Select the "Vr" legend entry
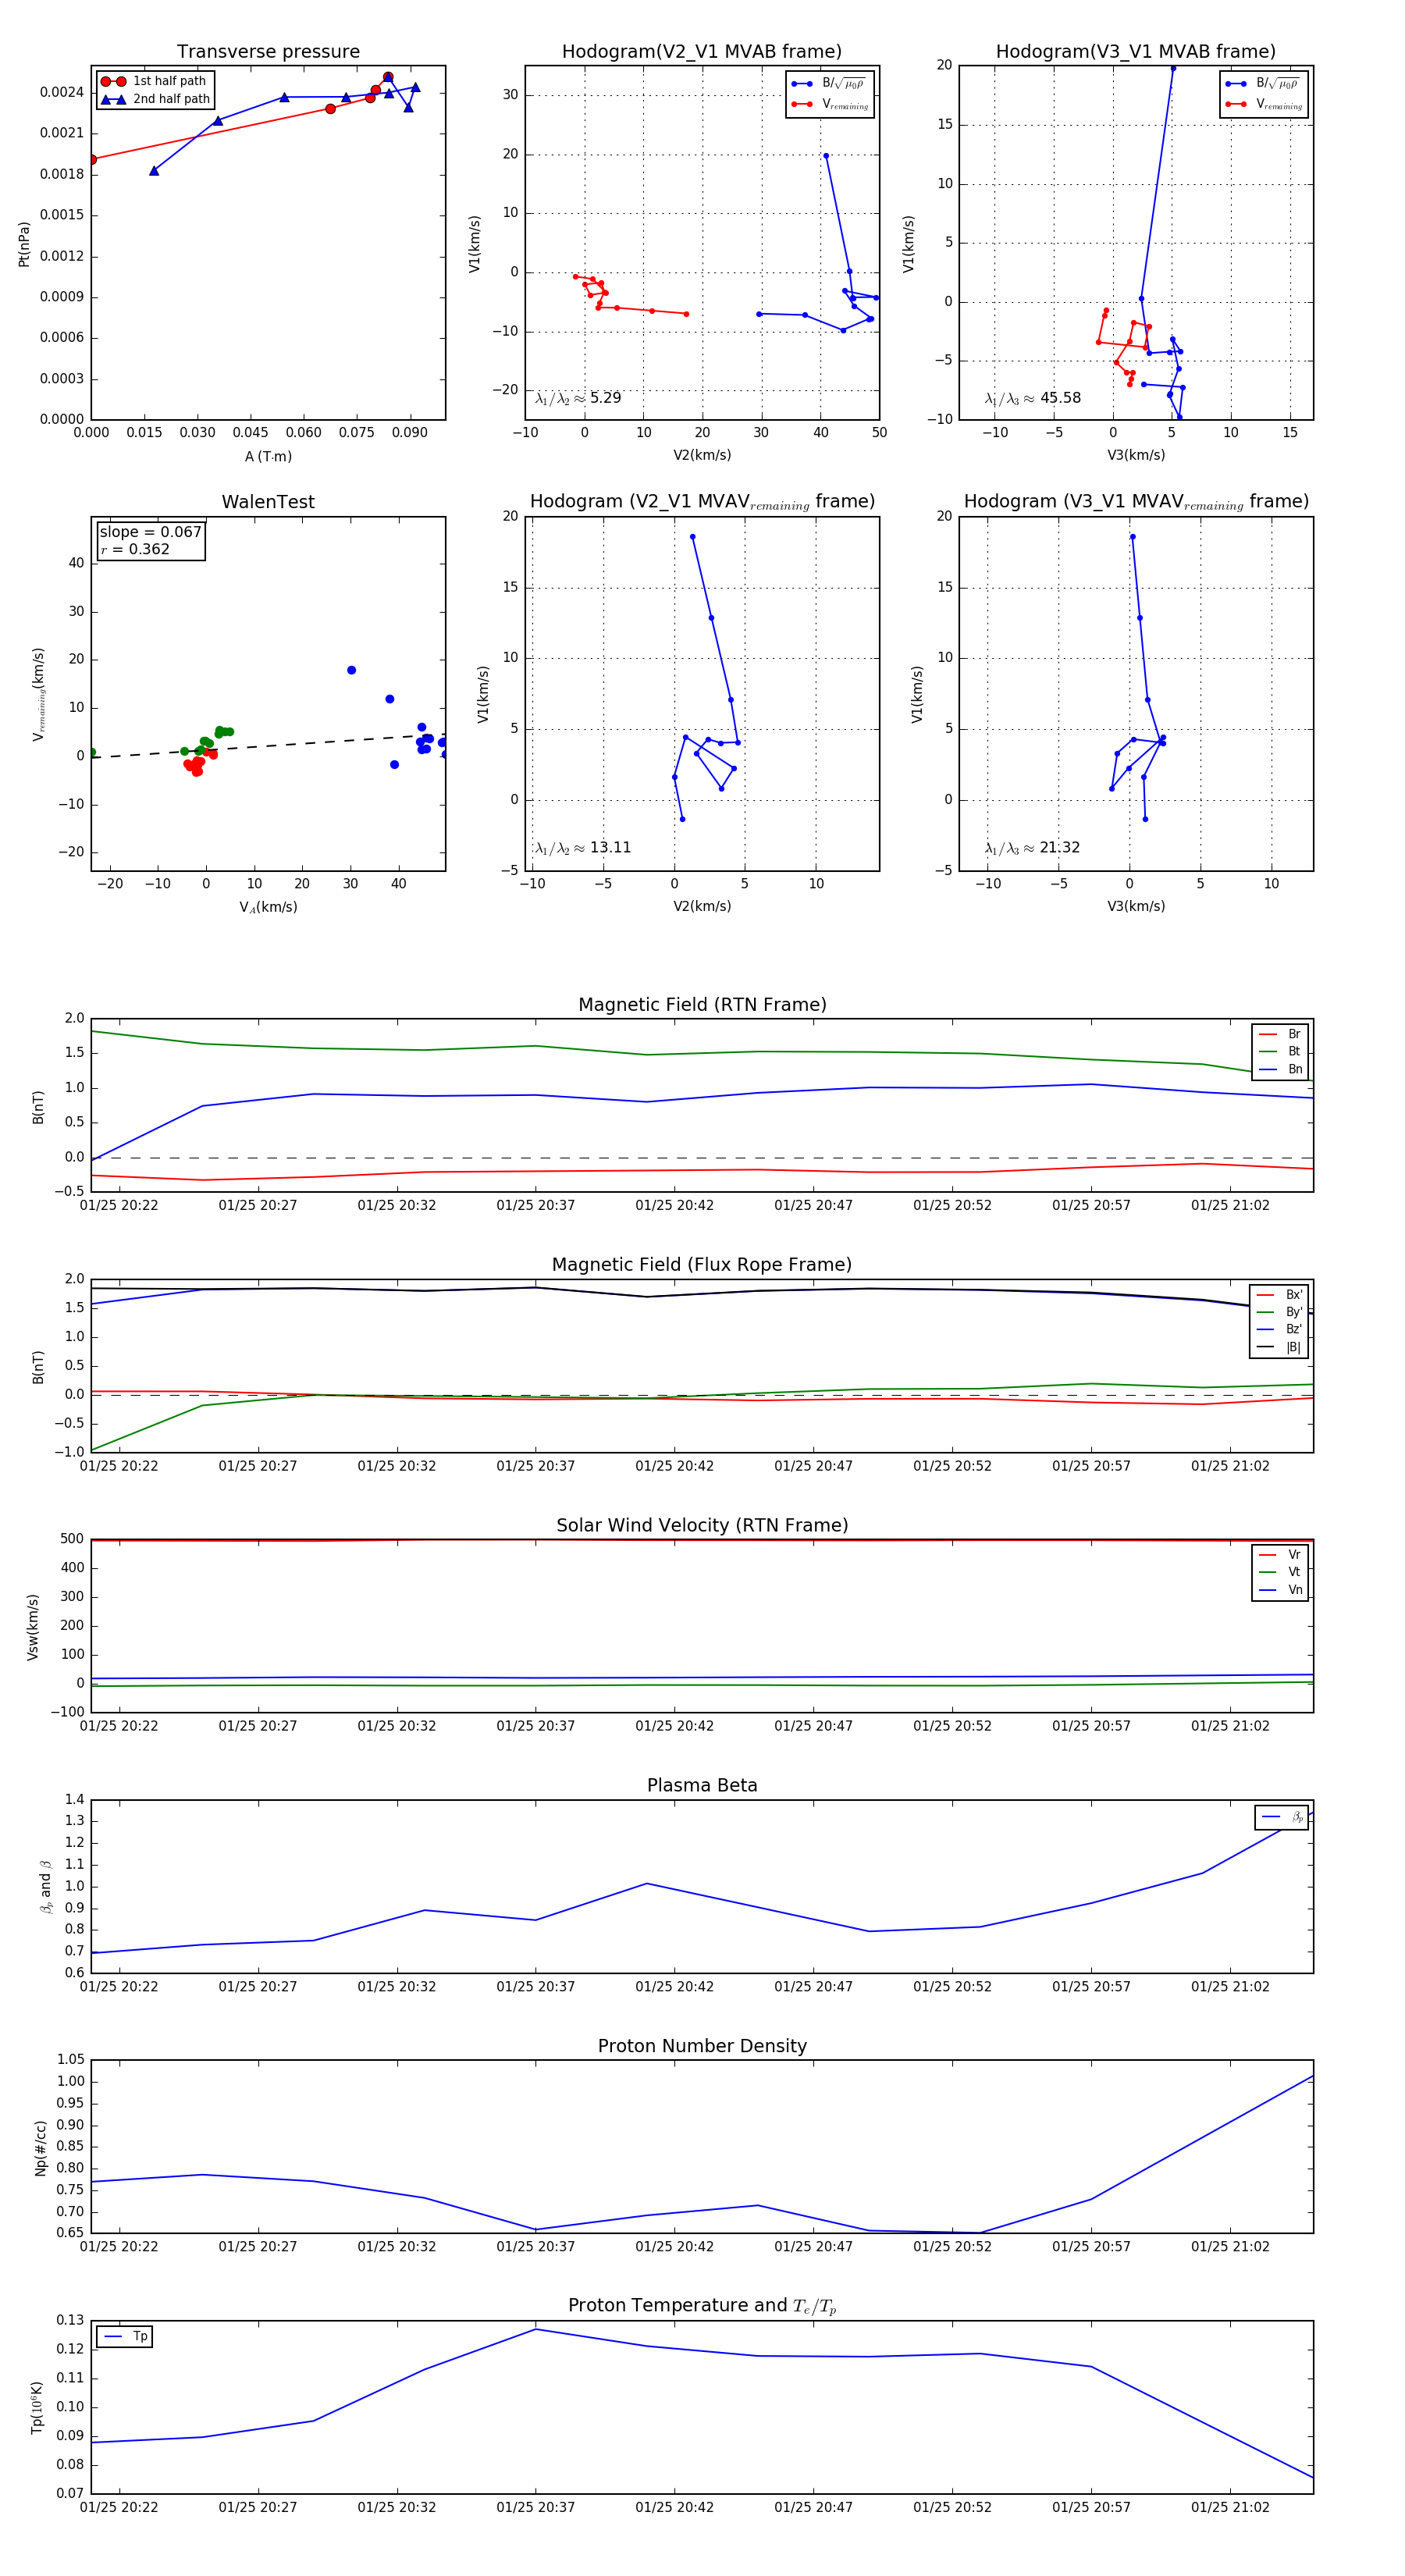 (x=1280, y=1555)
